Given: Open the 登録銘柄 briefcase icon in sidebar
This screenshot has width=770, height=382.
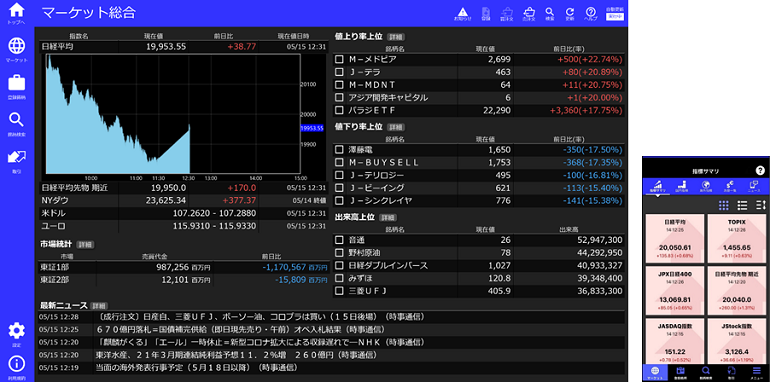Looking at the screenshot, I should click(17, 87).
